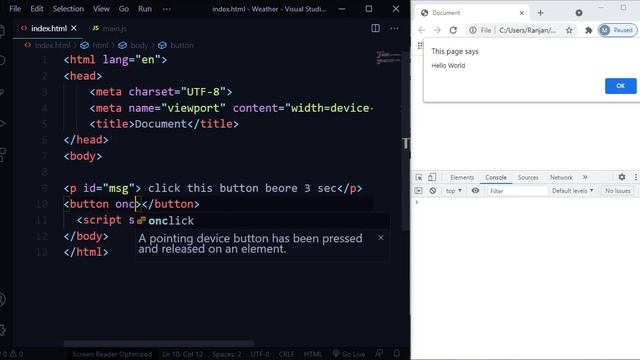Open Chrome extensions puzzle icon
The height and width of the screenshot is (360, 640).
pyautogui.click(x=588, y=30)
